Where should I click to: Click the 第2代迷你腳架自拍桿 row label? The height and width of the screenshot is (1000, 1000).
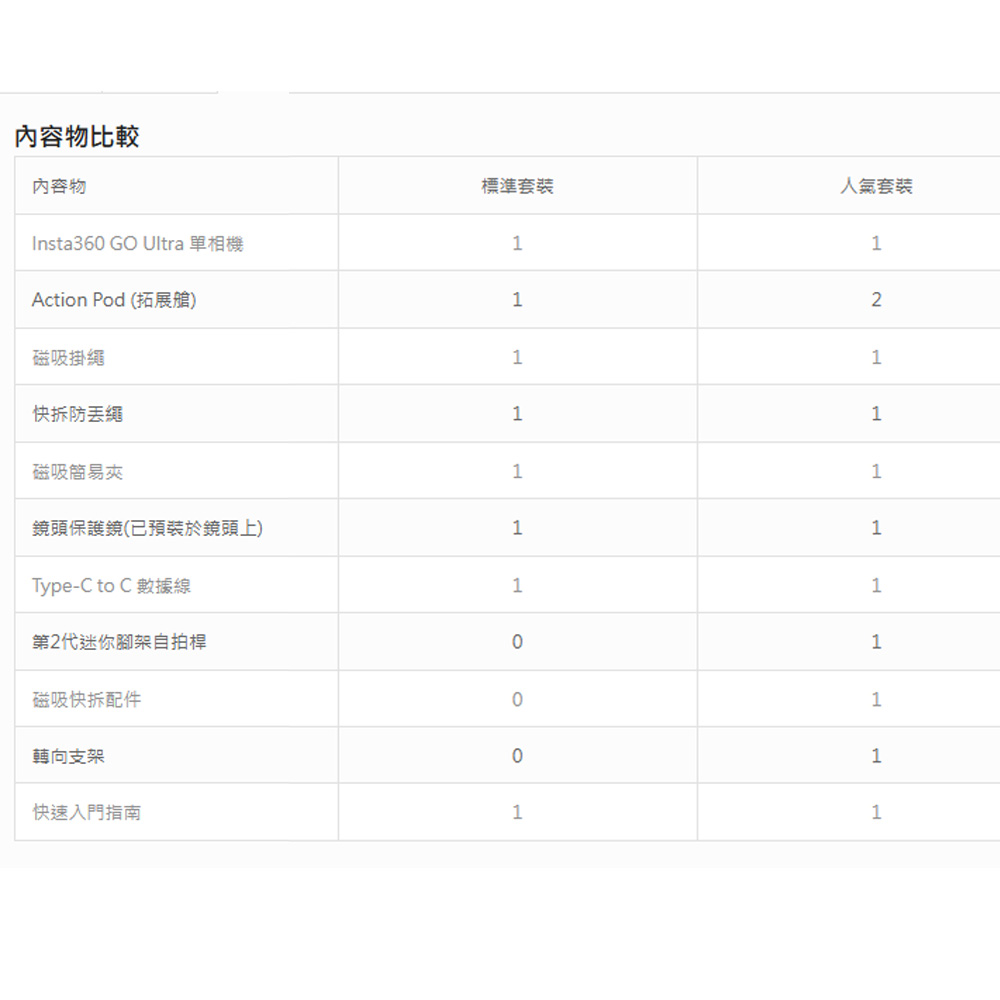[x=119, y=642]
